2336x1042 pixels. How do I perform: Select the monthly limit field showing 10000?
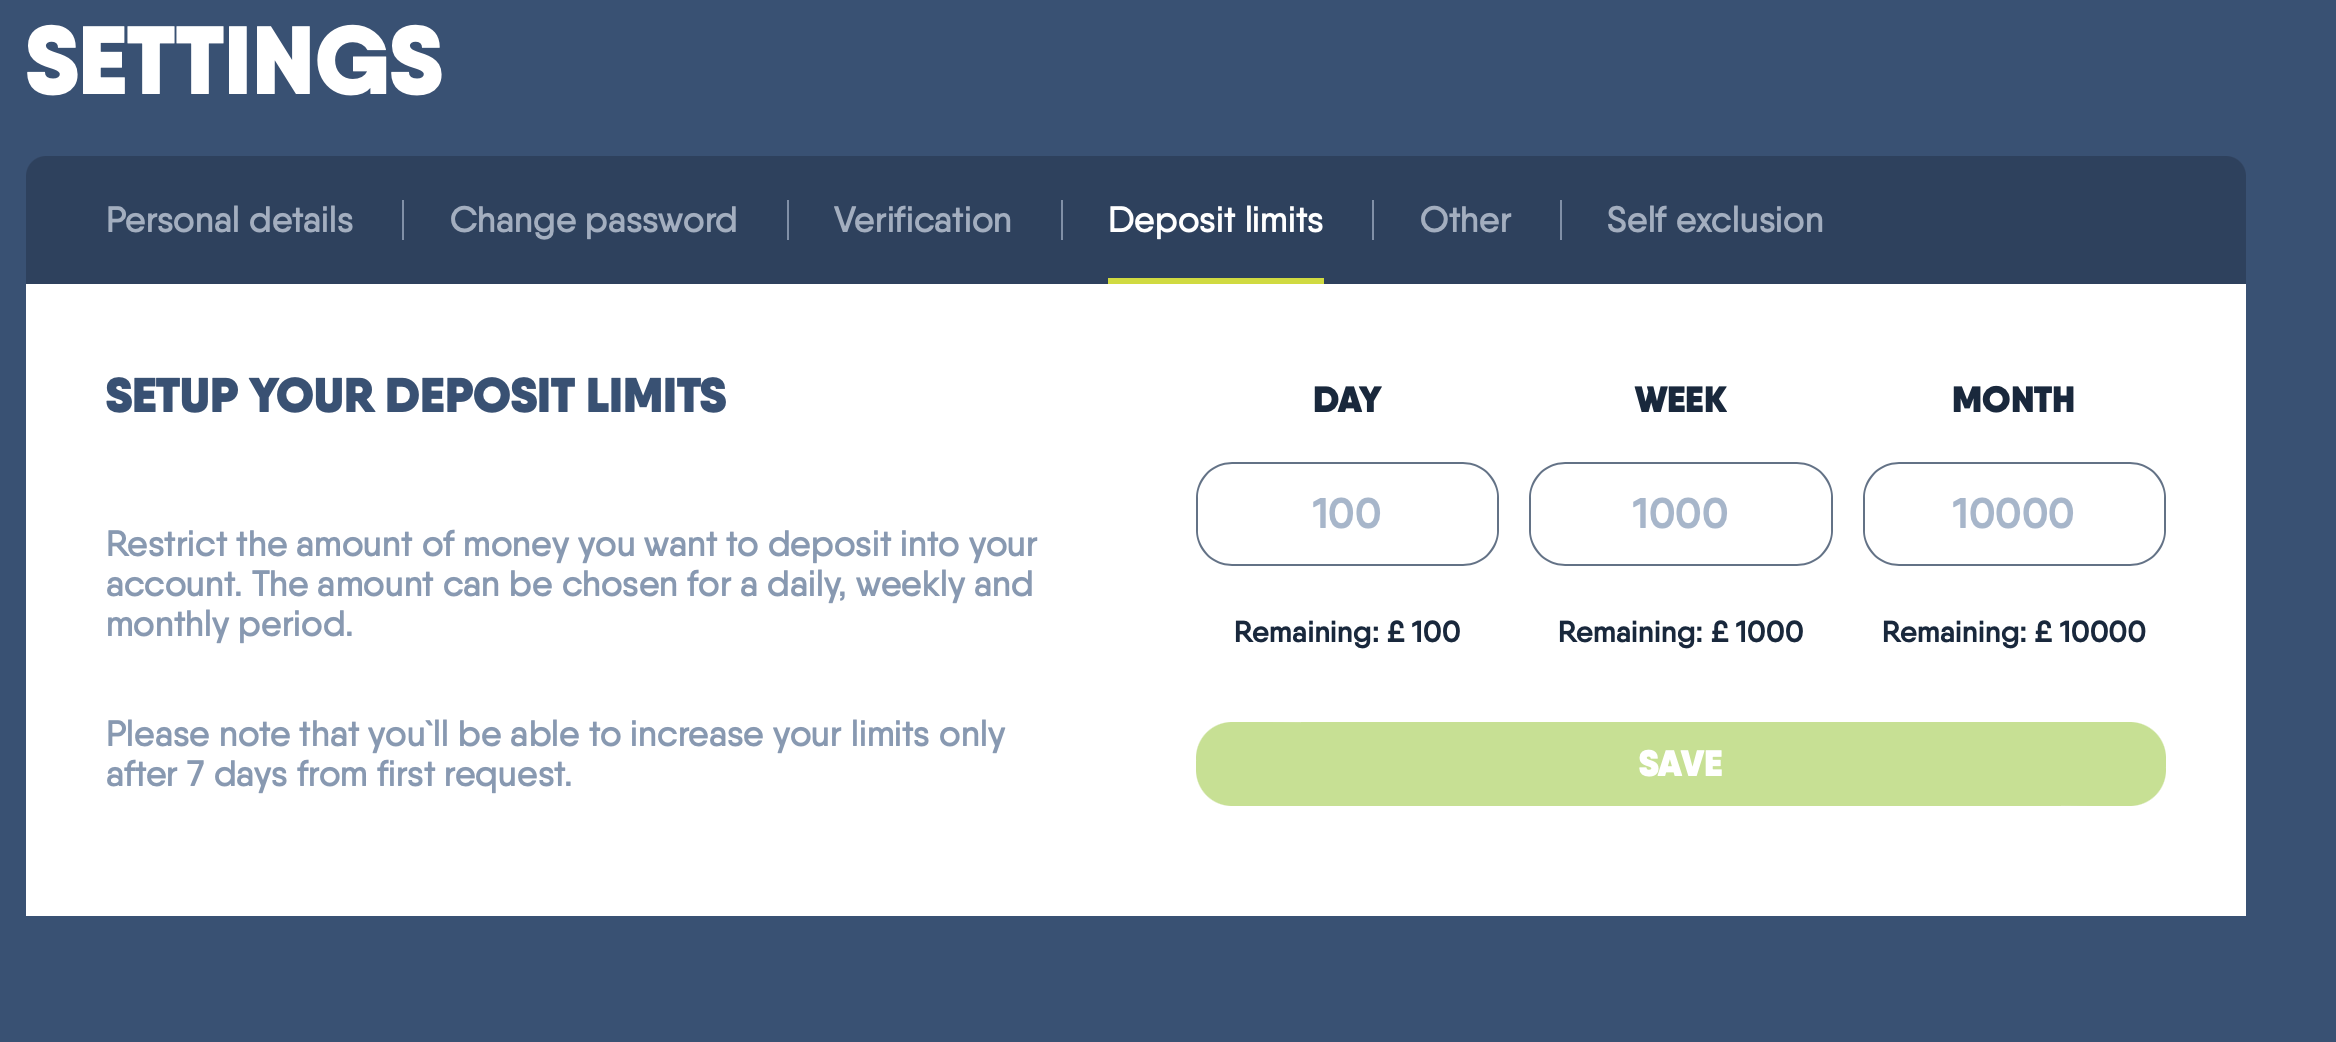coord(2014,514)
